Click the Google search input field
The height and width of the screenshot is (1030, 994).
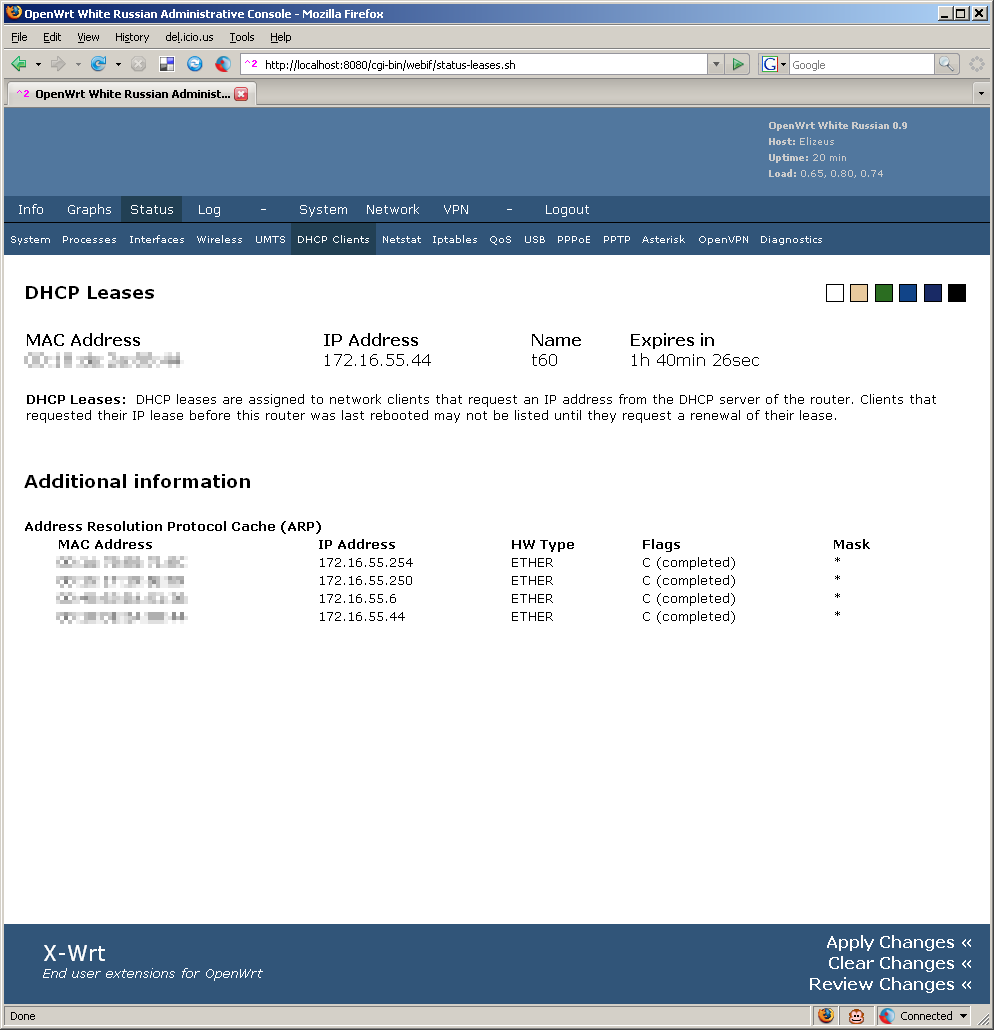(x=861, y=64)
